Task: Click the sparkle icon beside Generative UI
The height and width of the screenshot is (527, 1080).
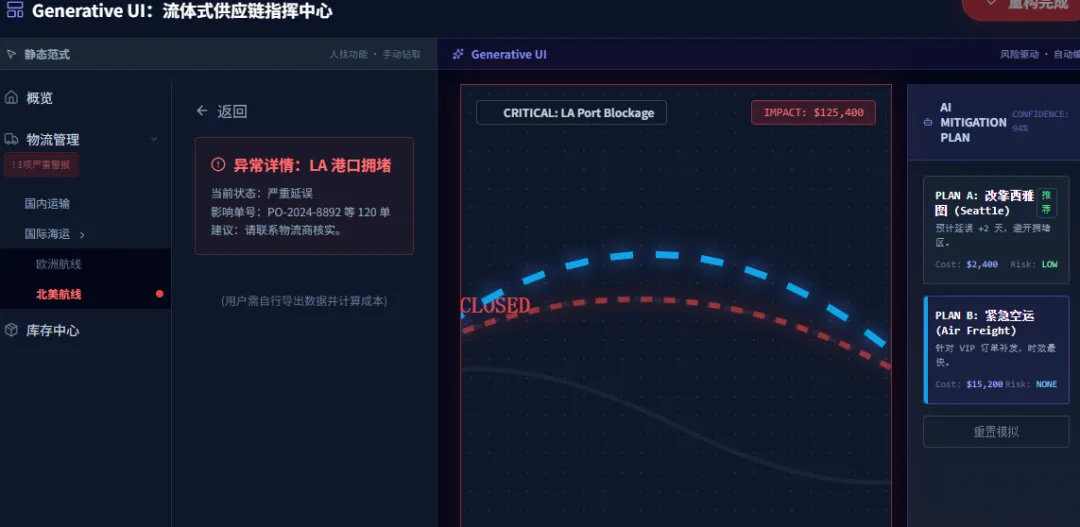Action: click(x=458, y=54)
